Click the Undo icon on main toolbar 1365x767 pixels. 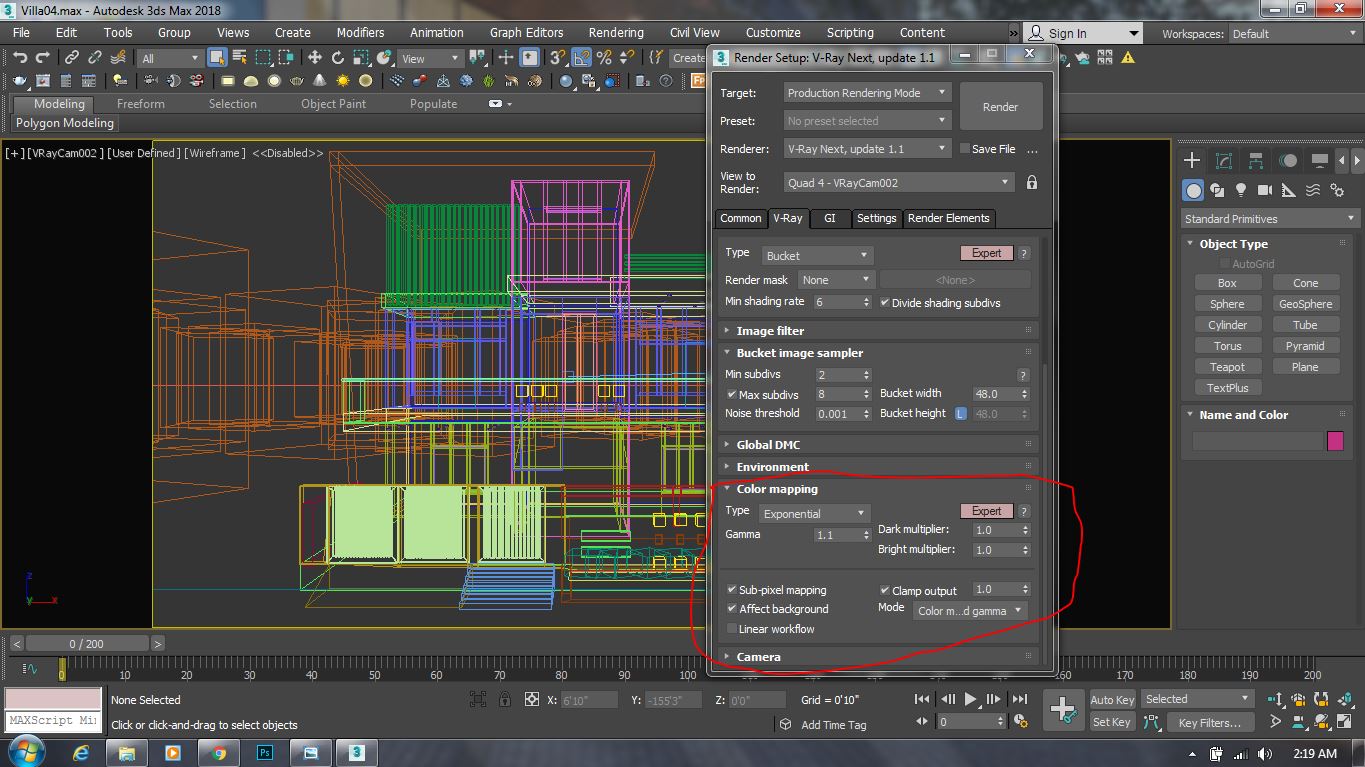coord(19,57)
